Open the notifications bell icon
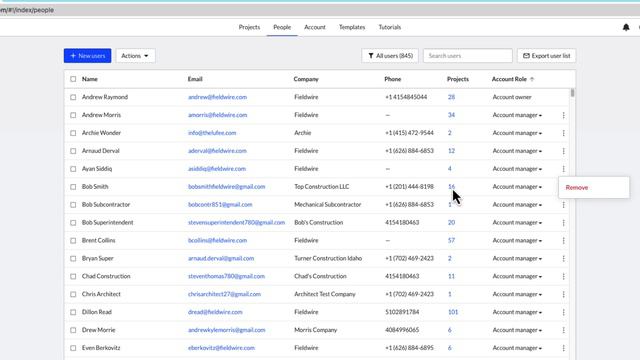The height and width of the screenshot is (360, 640). (x=626, y=27)
